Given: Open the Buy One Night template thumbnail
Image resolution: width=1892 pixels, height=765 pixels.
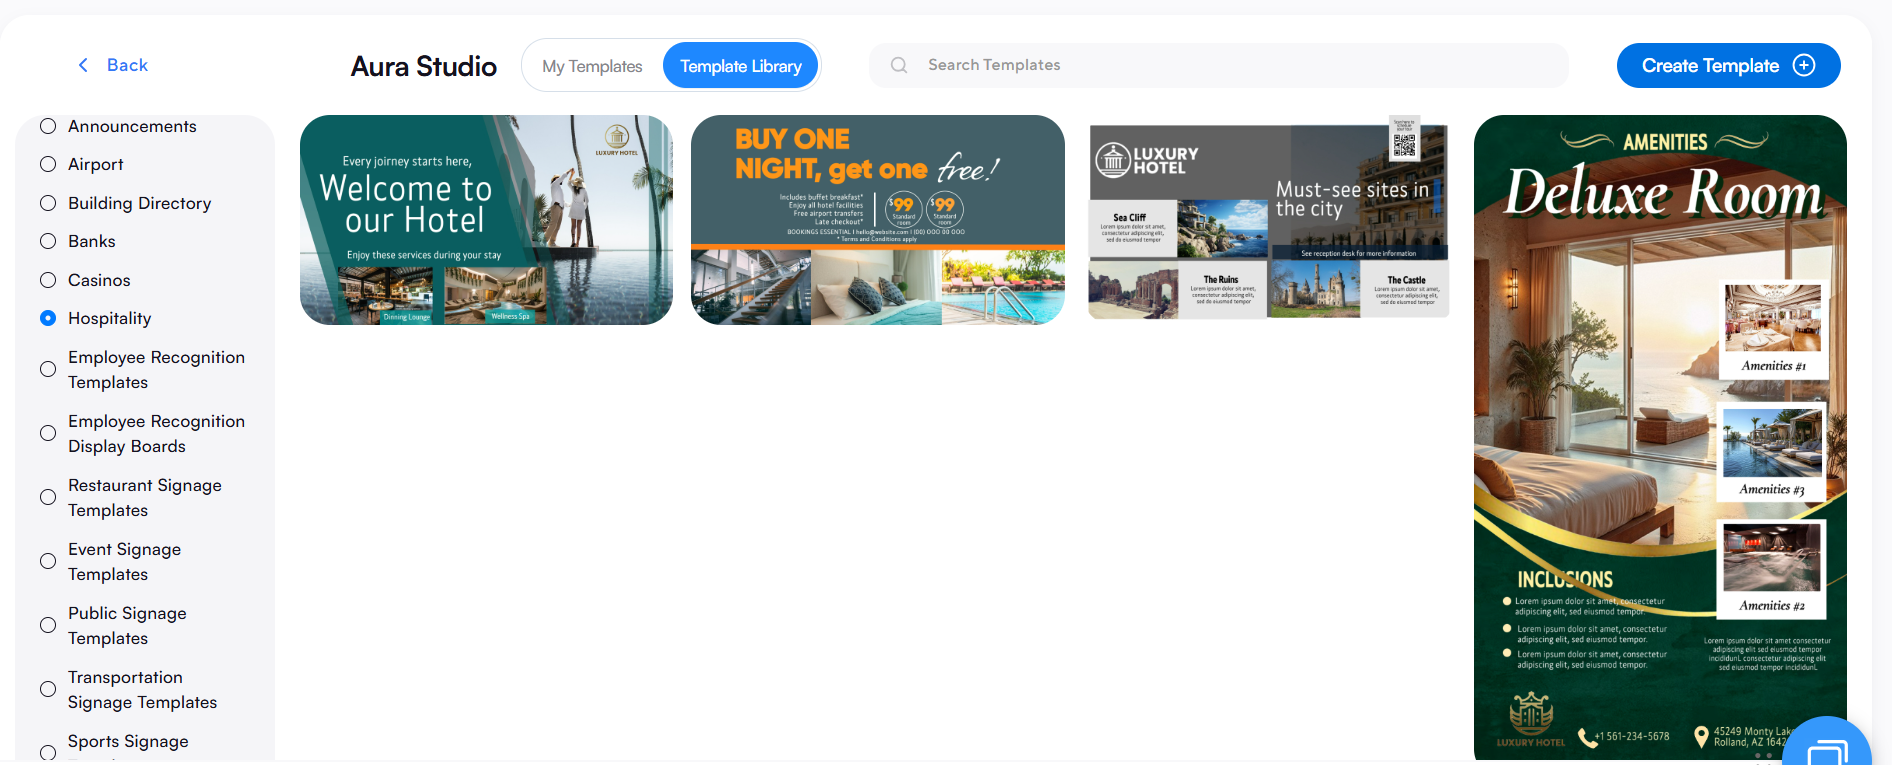Looking at the screenshot, I should pyautogui.click(x=878, y=220).
